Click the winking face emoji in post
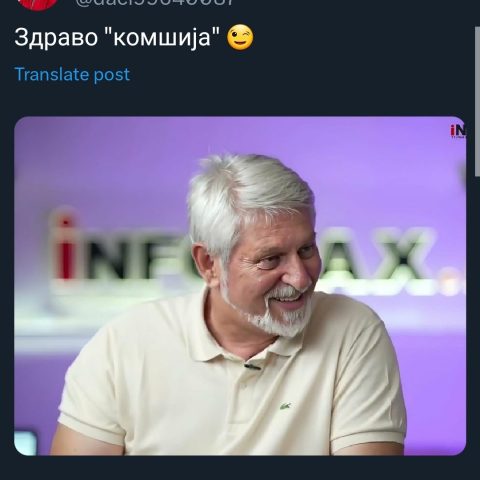Viewport: 480px width, 480px height. click(240, 37)
